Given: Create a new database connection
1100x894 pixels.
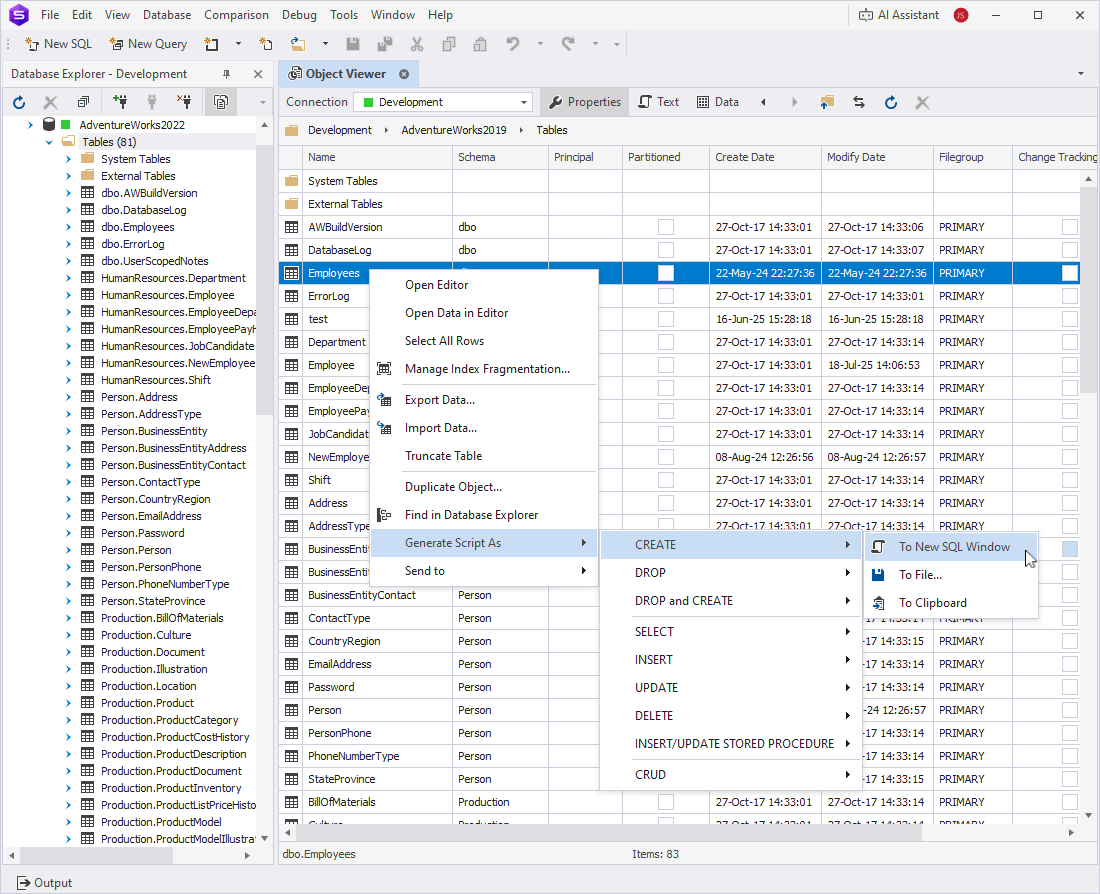Looking at the screenshot, I should tap(119, 101).
